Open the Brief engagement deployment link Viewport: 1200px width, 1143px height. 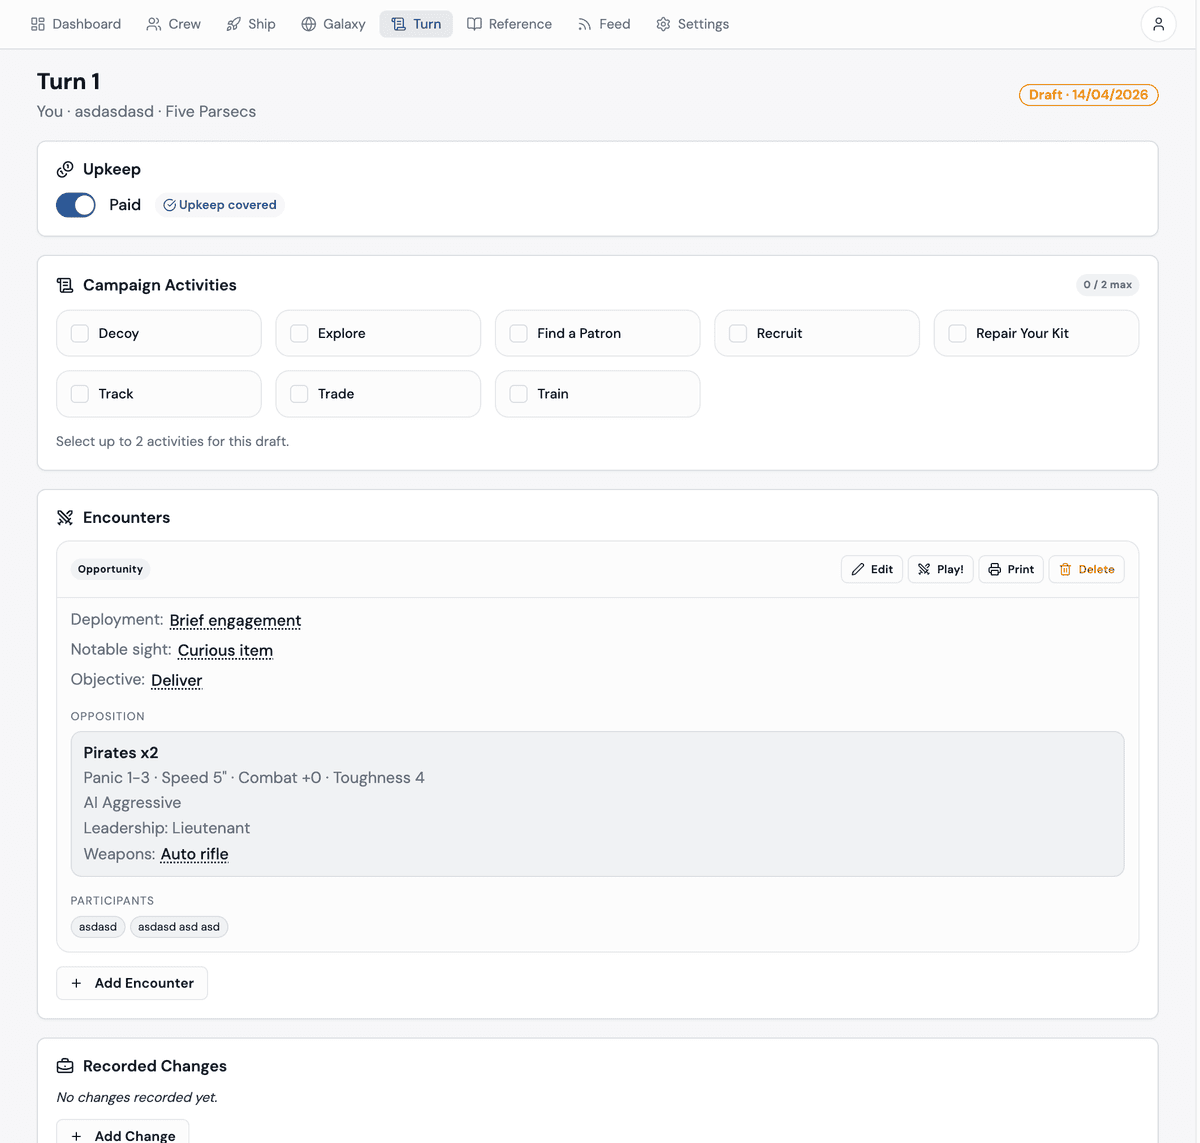235,620
